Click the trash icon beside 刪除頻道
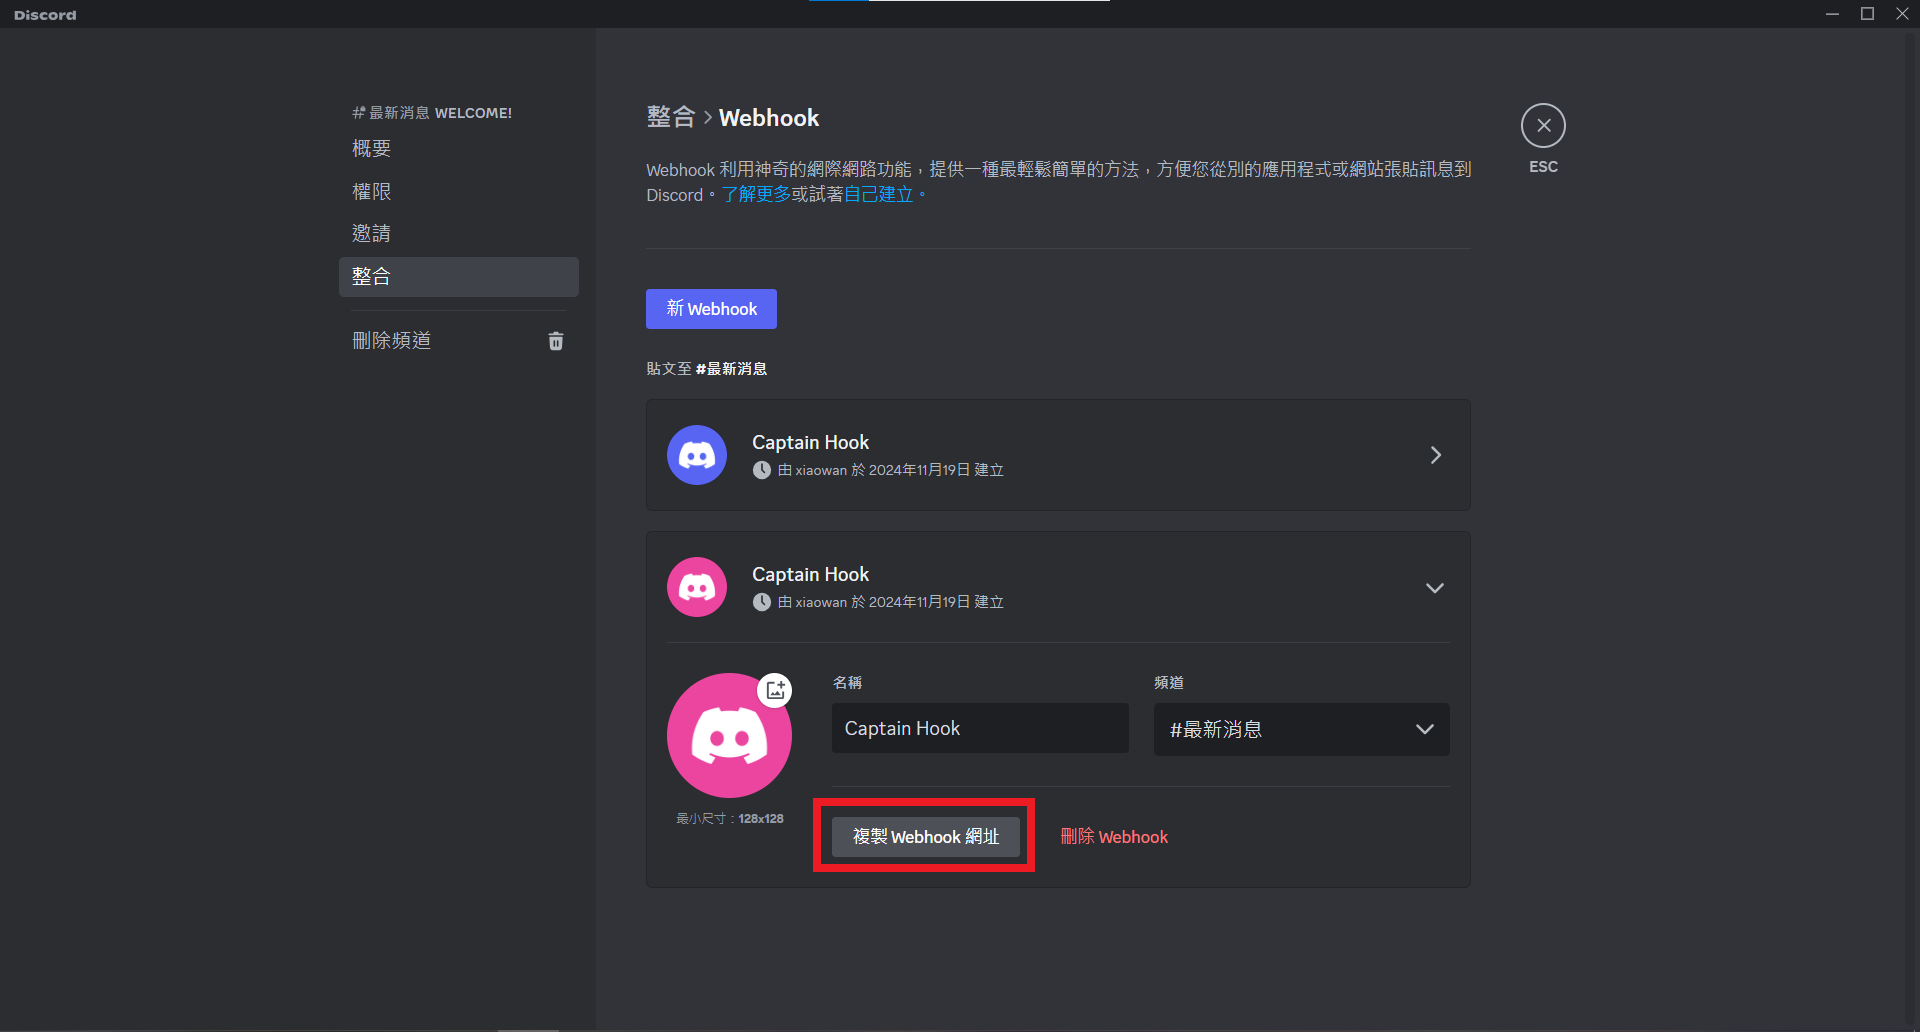 tap(556, 341)
